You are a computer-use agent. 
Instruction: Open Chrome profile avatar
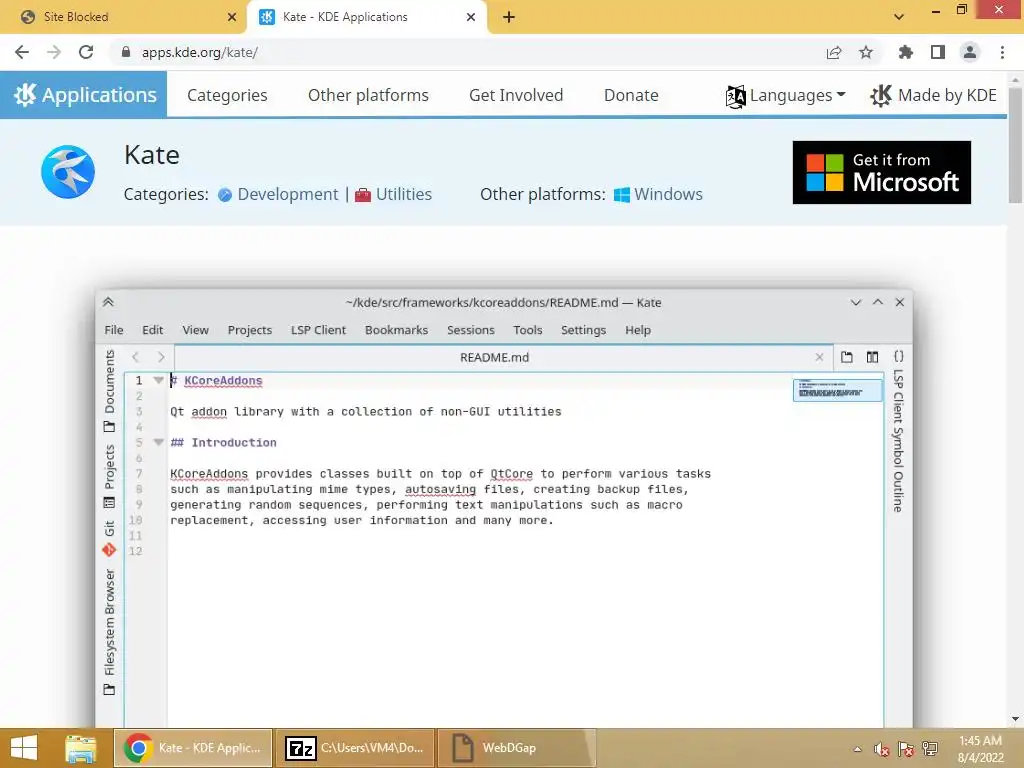(x=970, y=52)
